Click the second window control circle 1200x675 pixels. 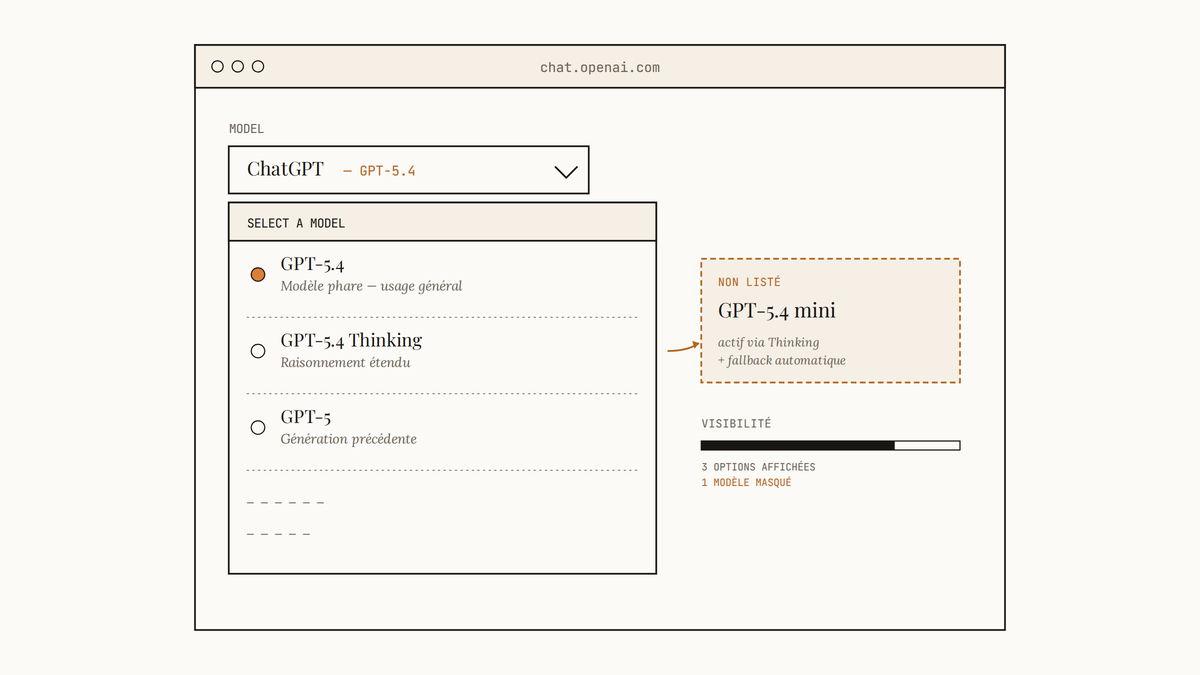pyautogui.click(x=238, y=67)
